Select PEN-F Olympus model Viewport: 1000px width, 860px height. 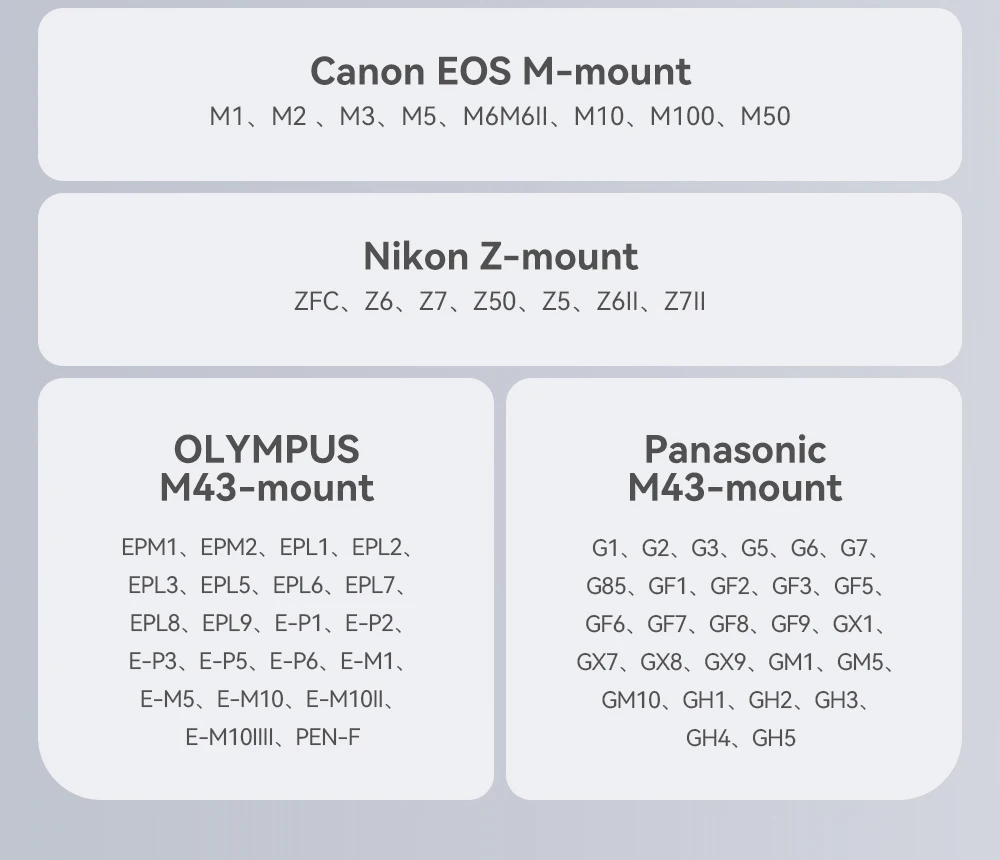click(328, 738)
